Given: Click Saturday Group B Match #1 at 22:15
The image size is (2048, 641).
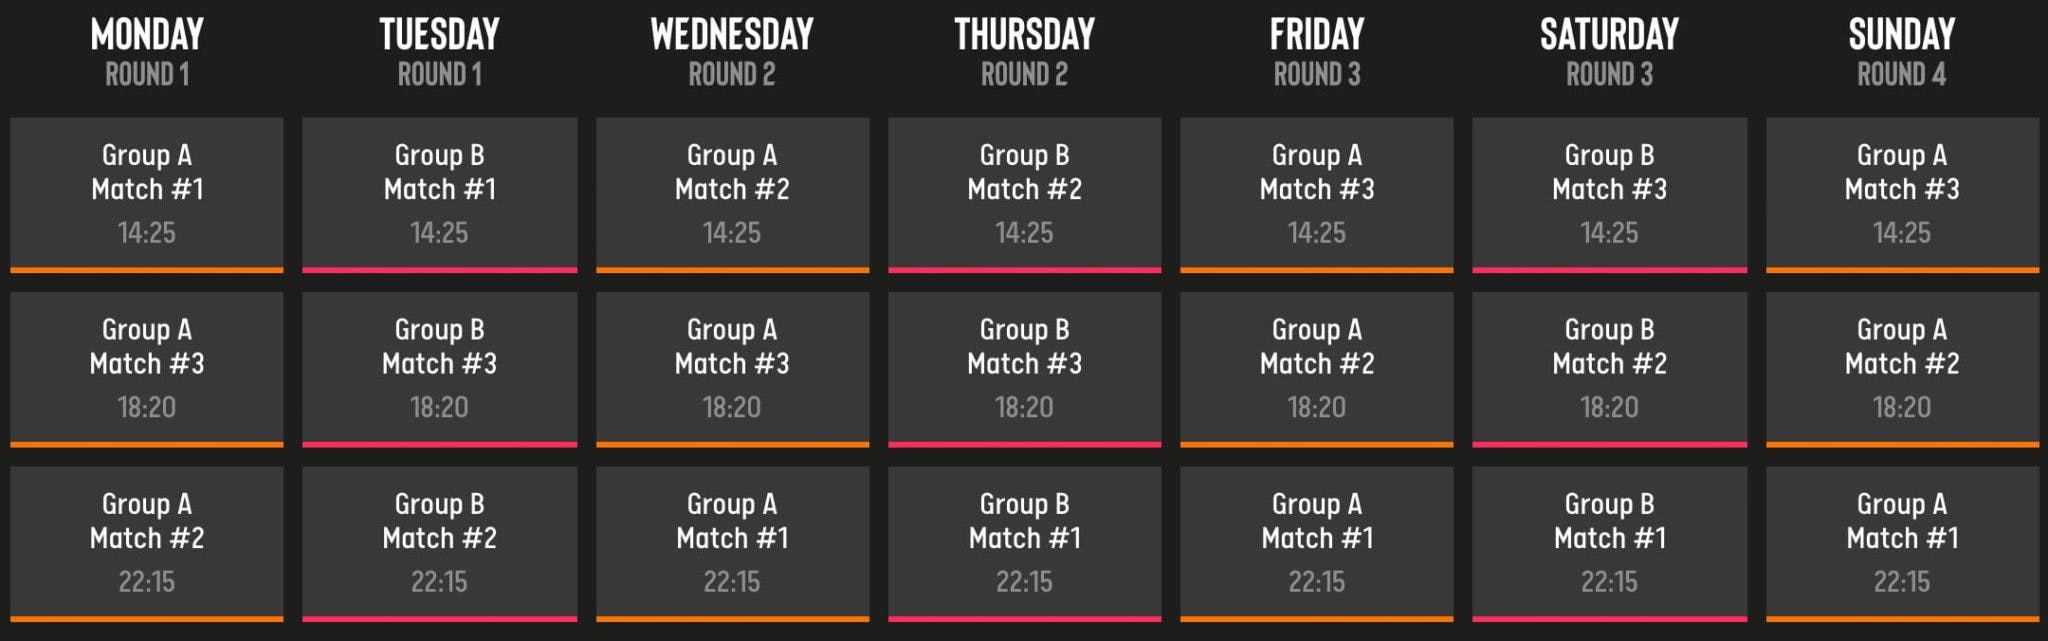Looking at the screenshot, I should coord(1610,544).
